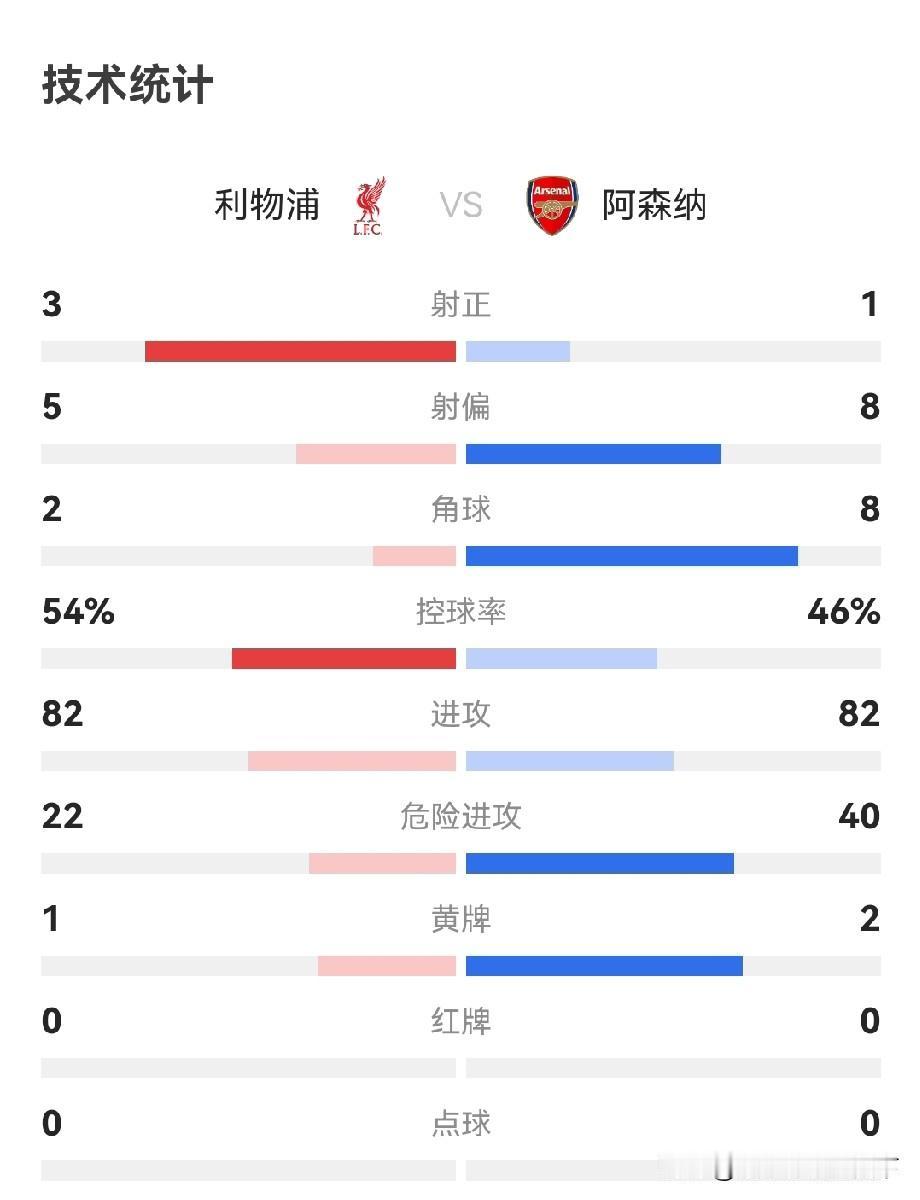Click the VS text between teams

(461, 206)
